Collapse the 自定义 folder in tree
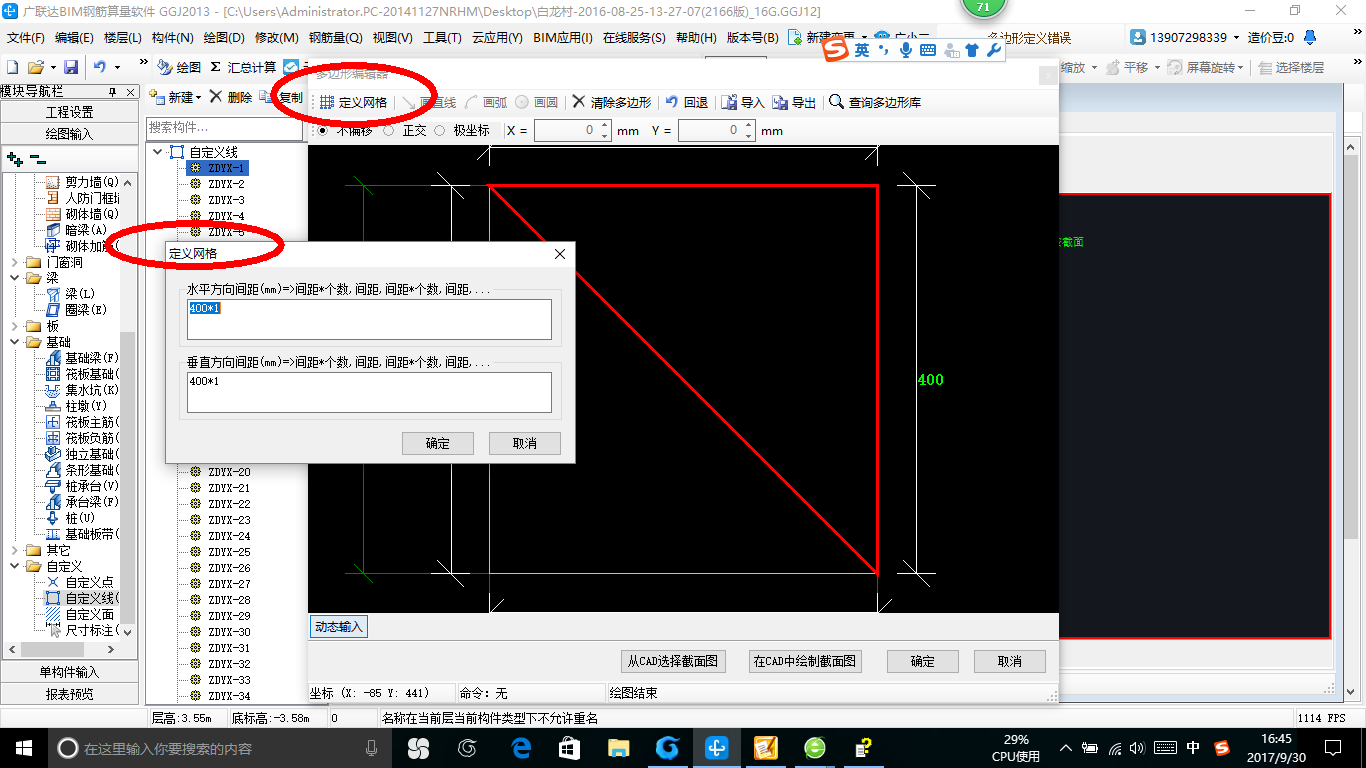The image size is (1366, 768). pyautogui.click(x=15, y=566)
